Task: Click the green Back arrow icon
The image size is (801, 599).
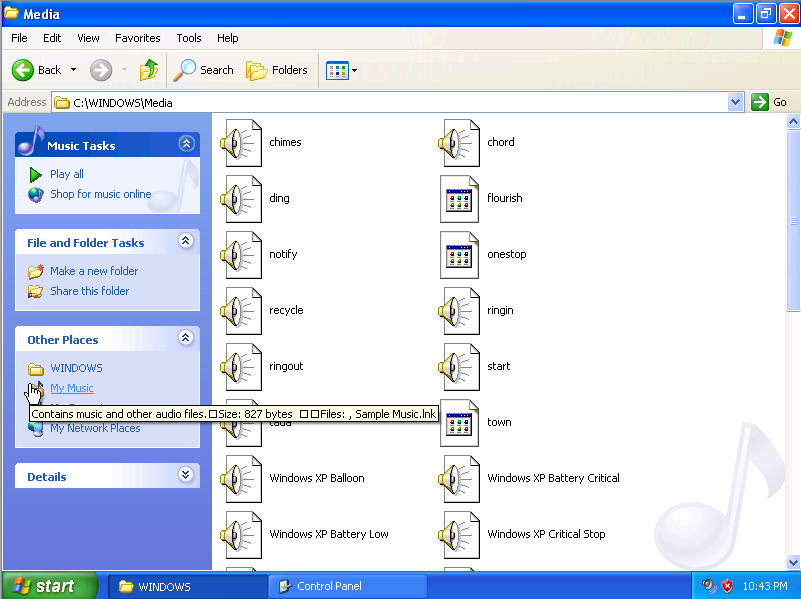Action: point(22,70)
